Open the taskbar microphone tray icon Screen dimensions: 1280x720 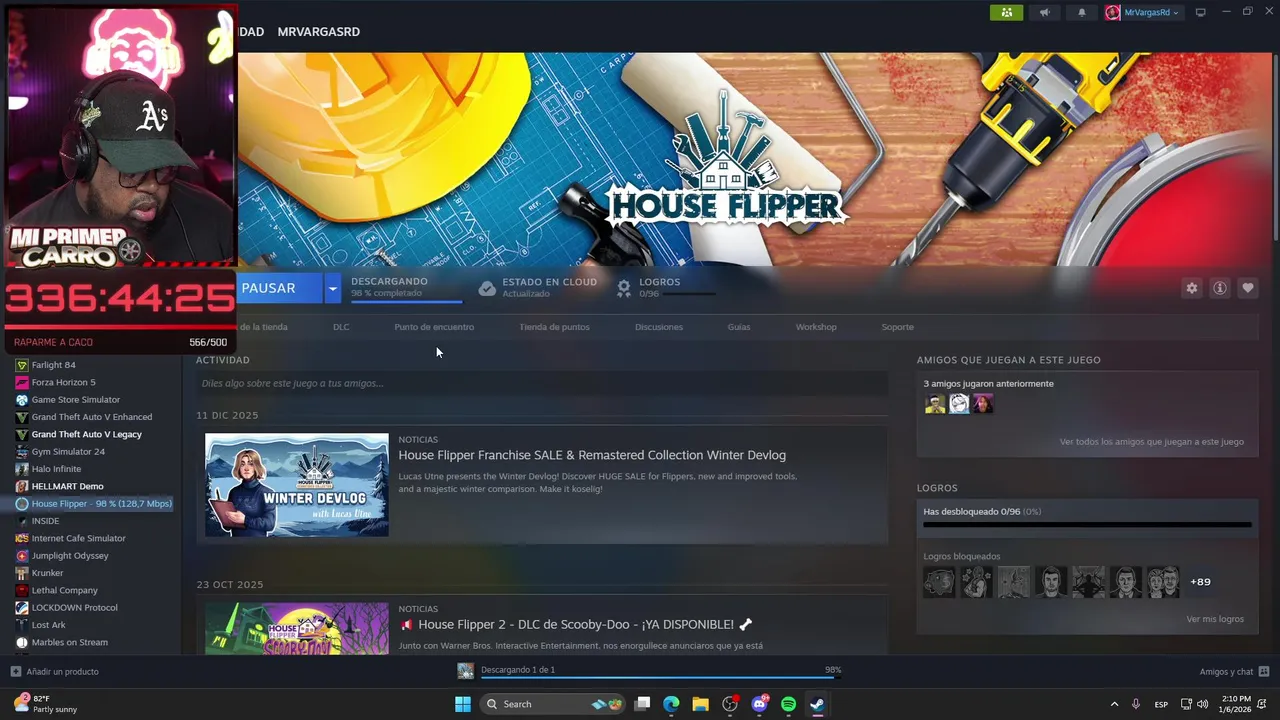1136,704
